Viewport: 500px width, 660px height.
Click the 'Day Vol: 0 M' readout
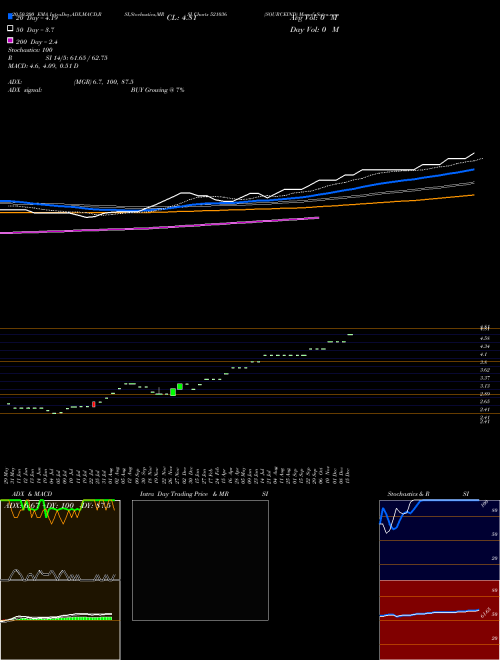tap(314, 30)
